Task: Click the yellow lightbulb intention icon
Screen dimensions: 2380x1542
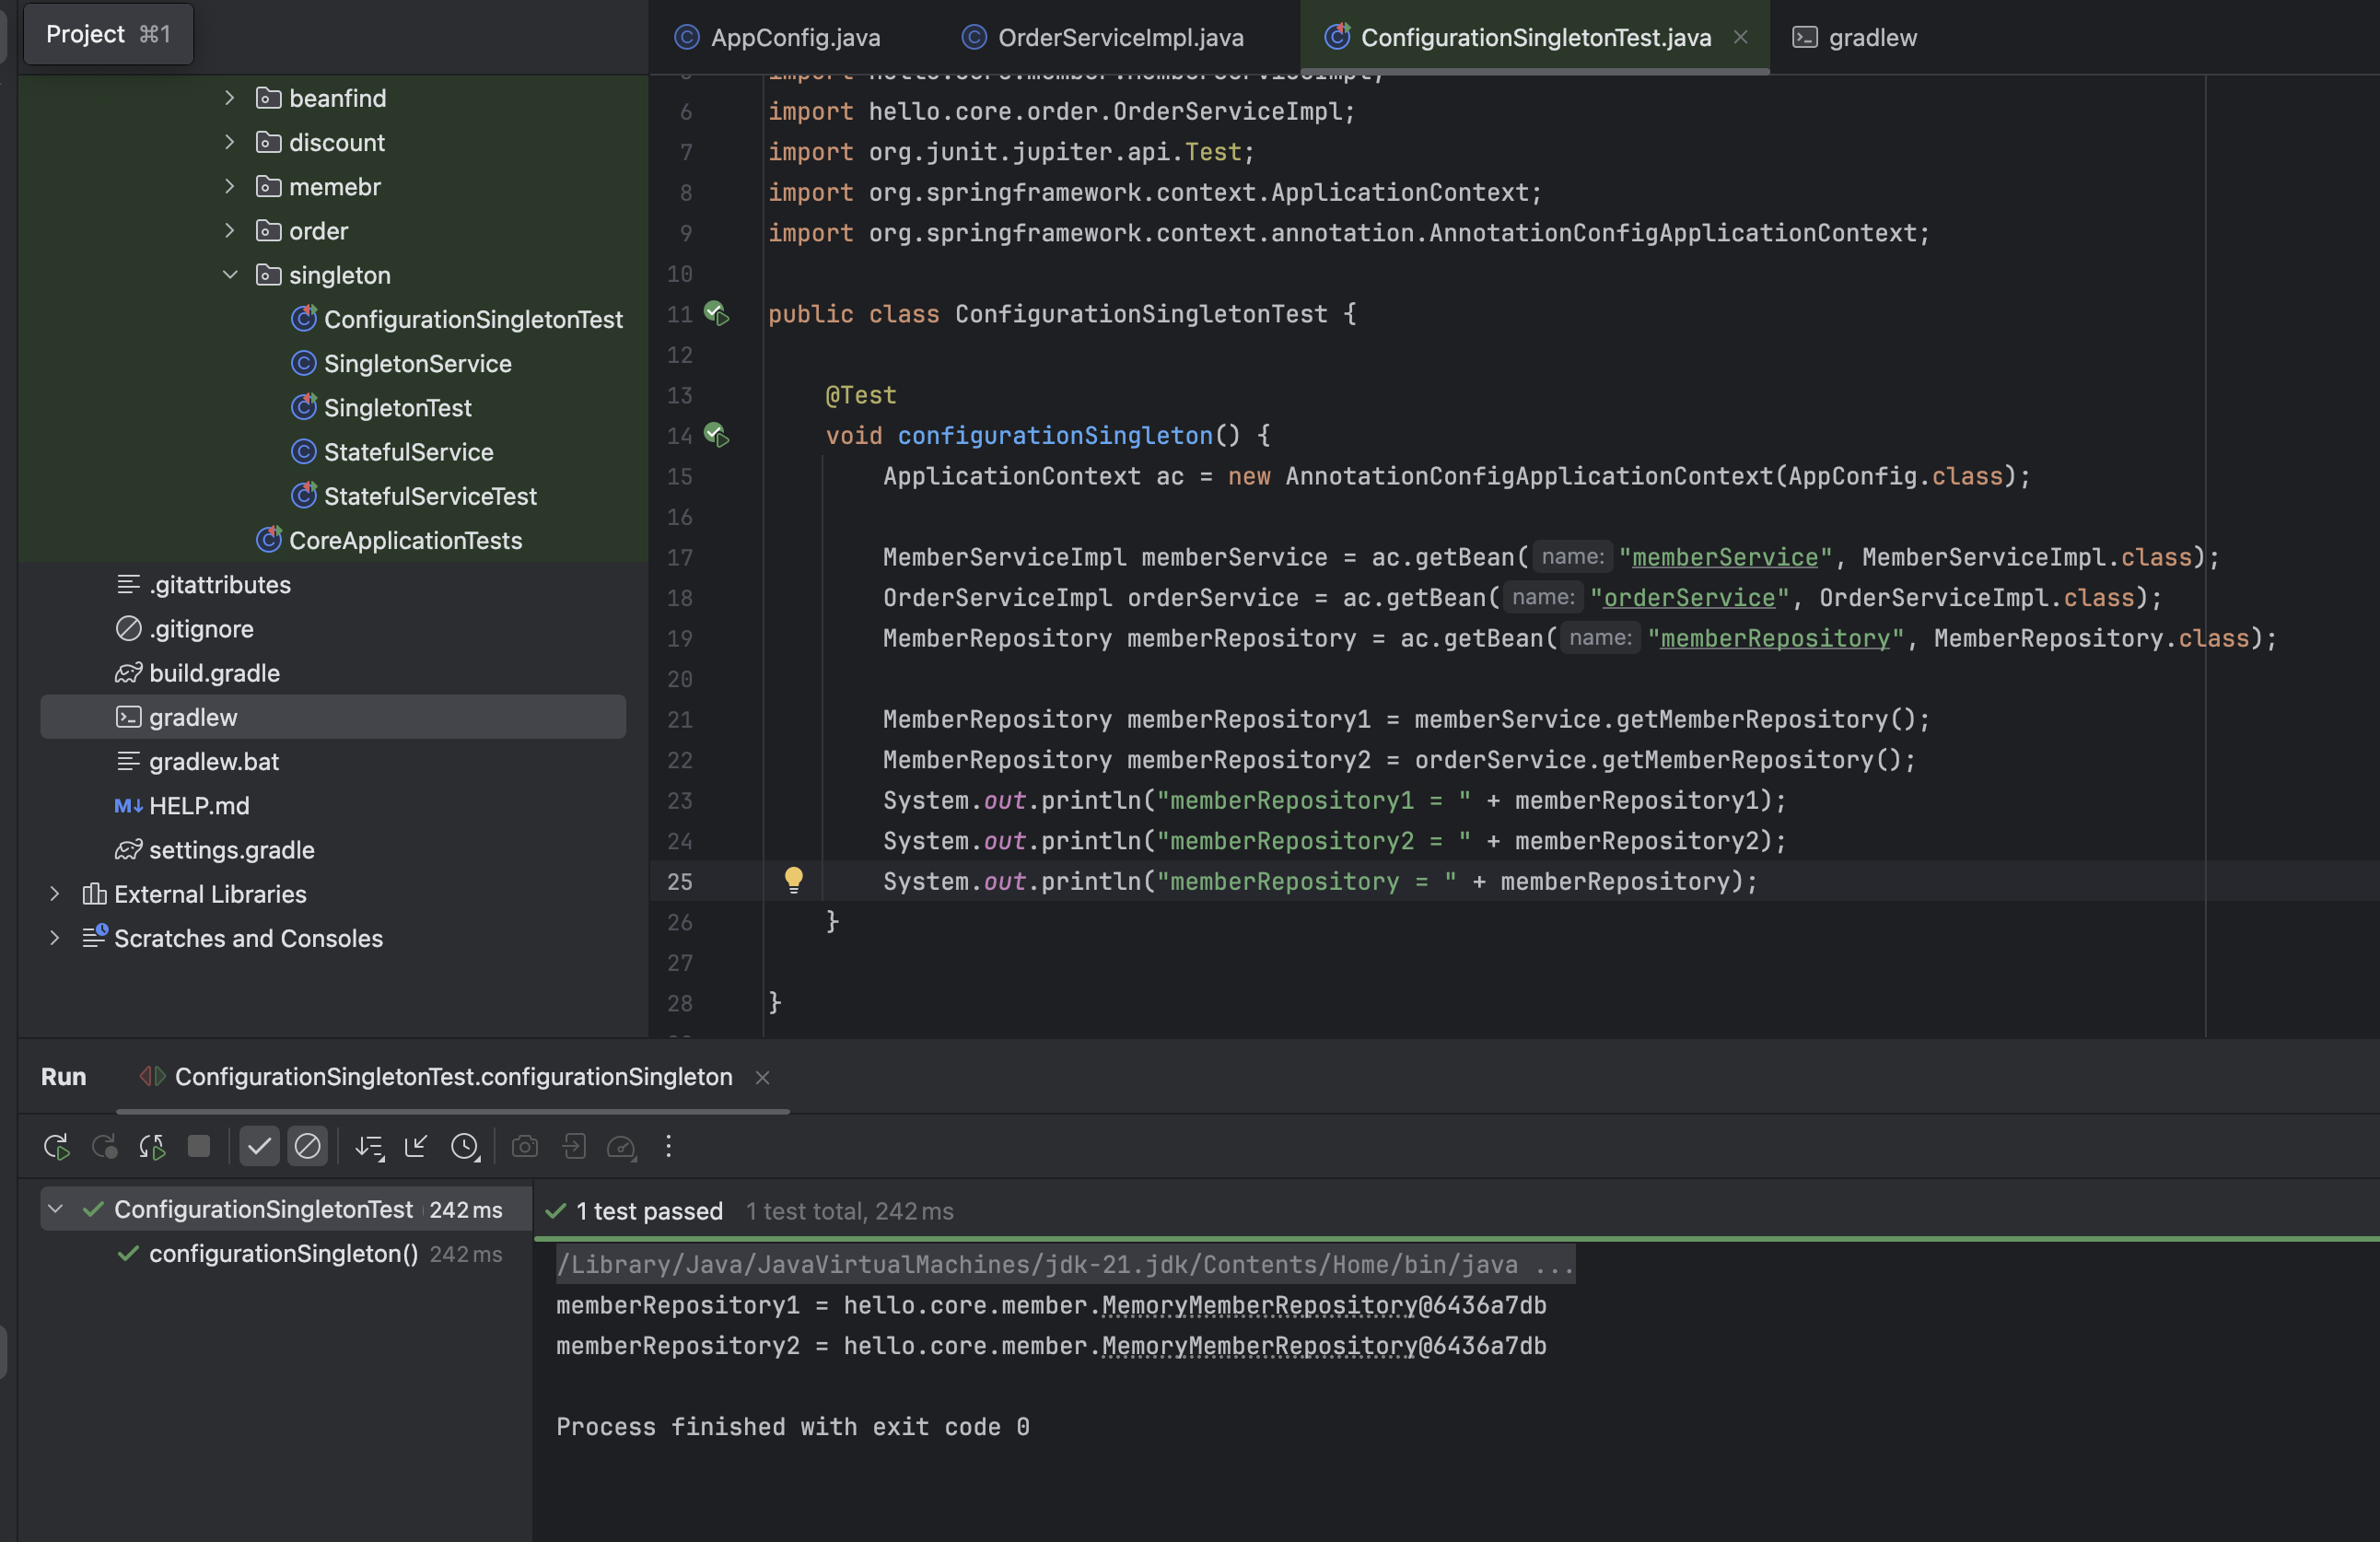Action: 793,880
